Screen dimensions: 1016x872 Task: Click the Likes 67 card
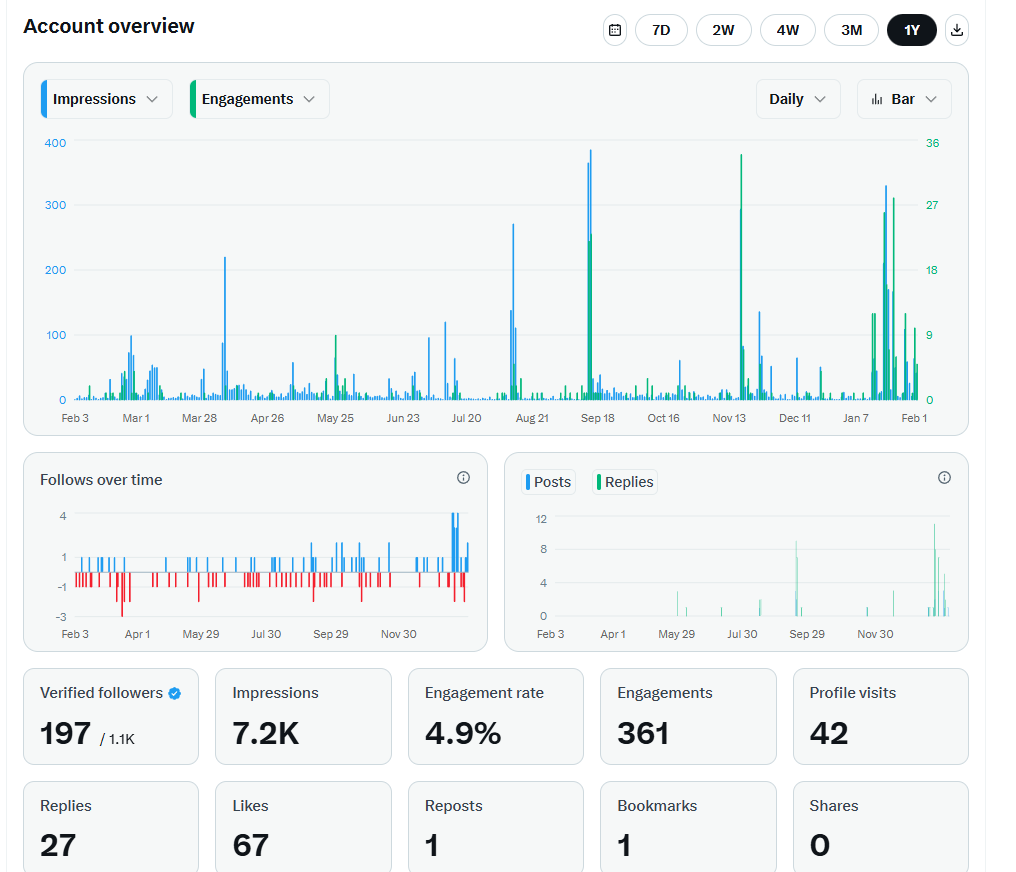pyautogui.click(x=303, y=827)
